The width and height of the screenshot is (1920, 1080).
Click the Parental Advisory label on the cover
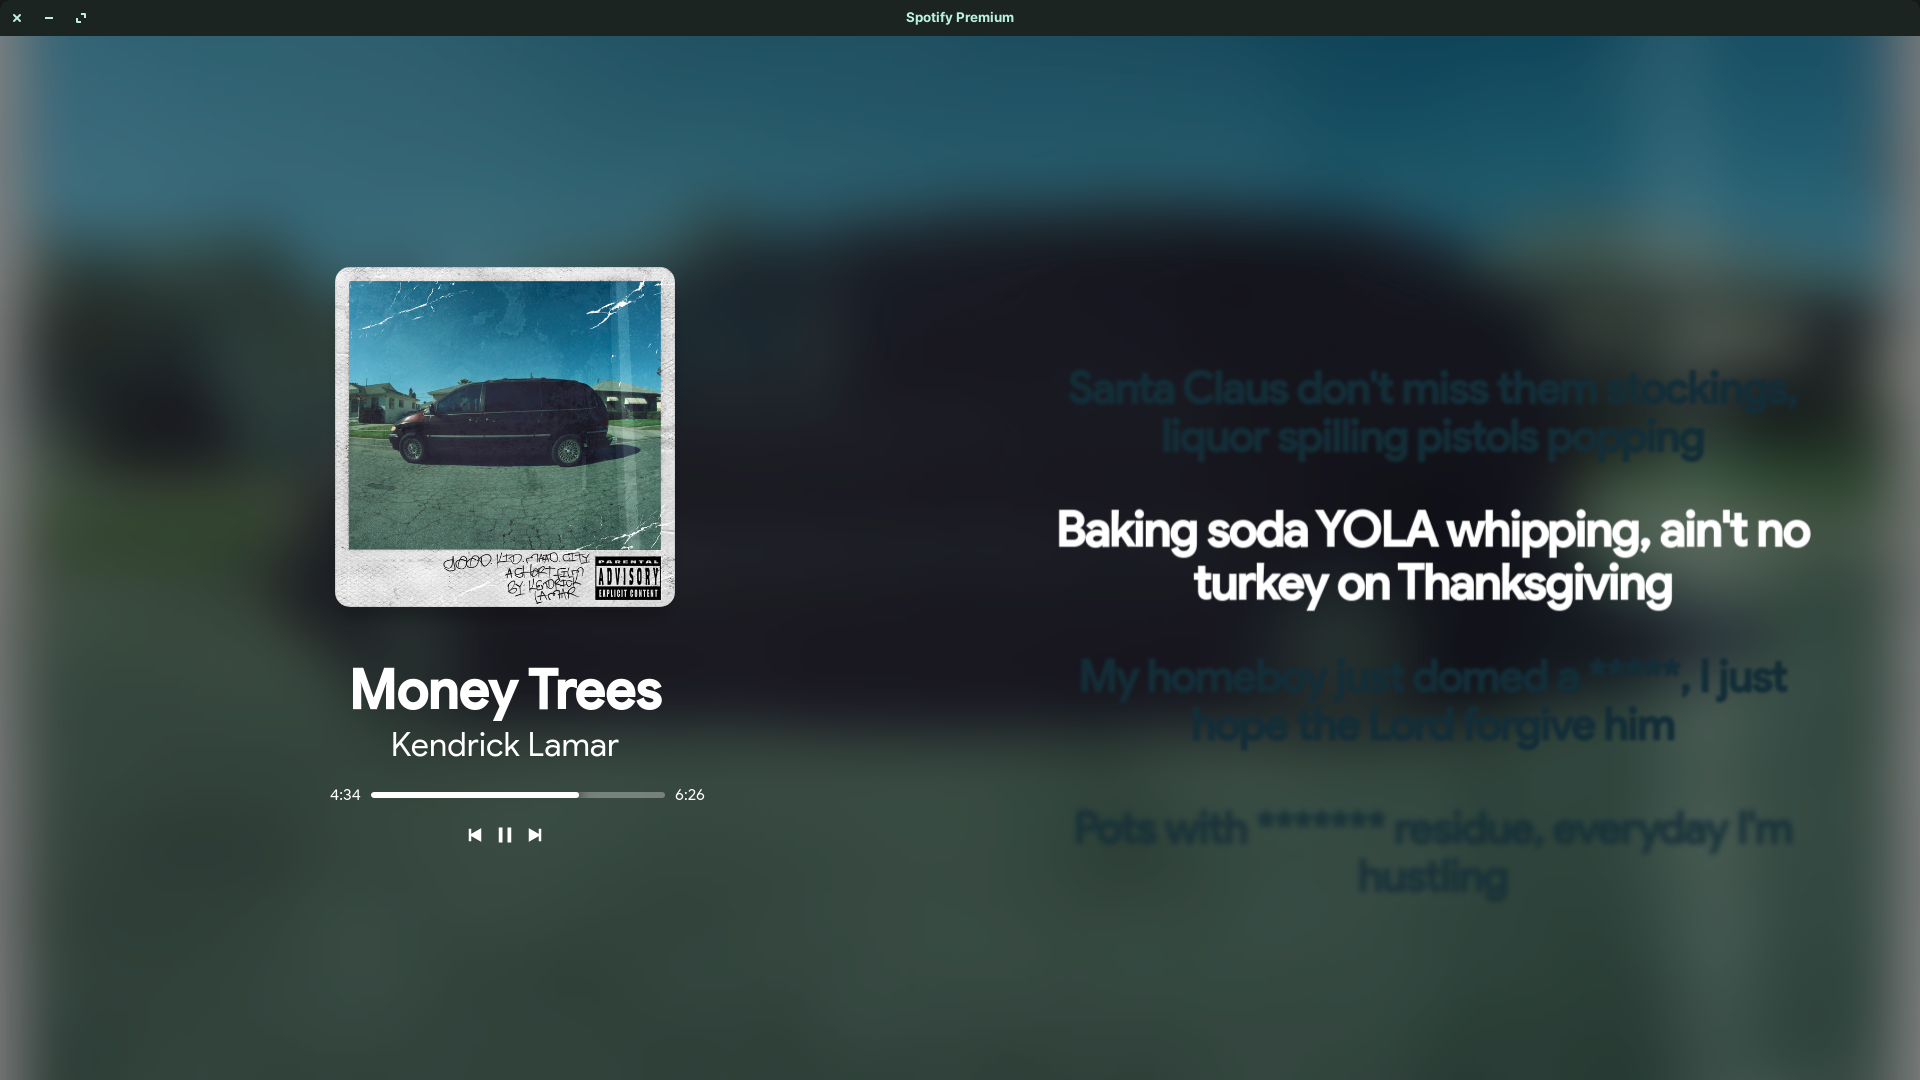[628, 578]
